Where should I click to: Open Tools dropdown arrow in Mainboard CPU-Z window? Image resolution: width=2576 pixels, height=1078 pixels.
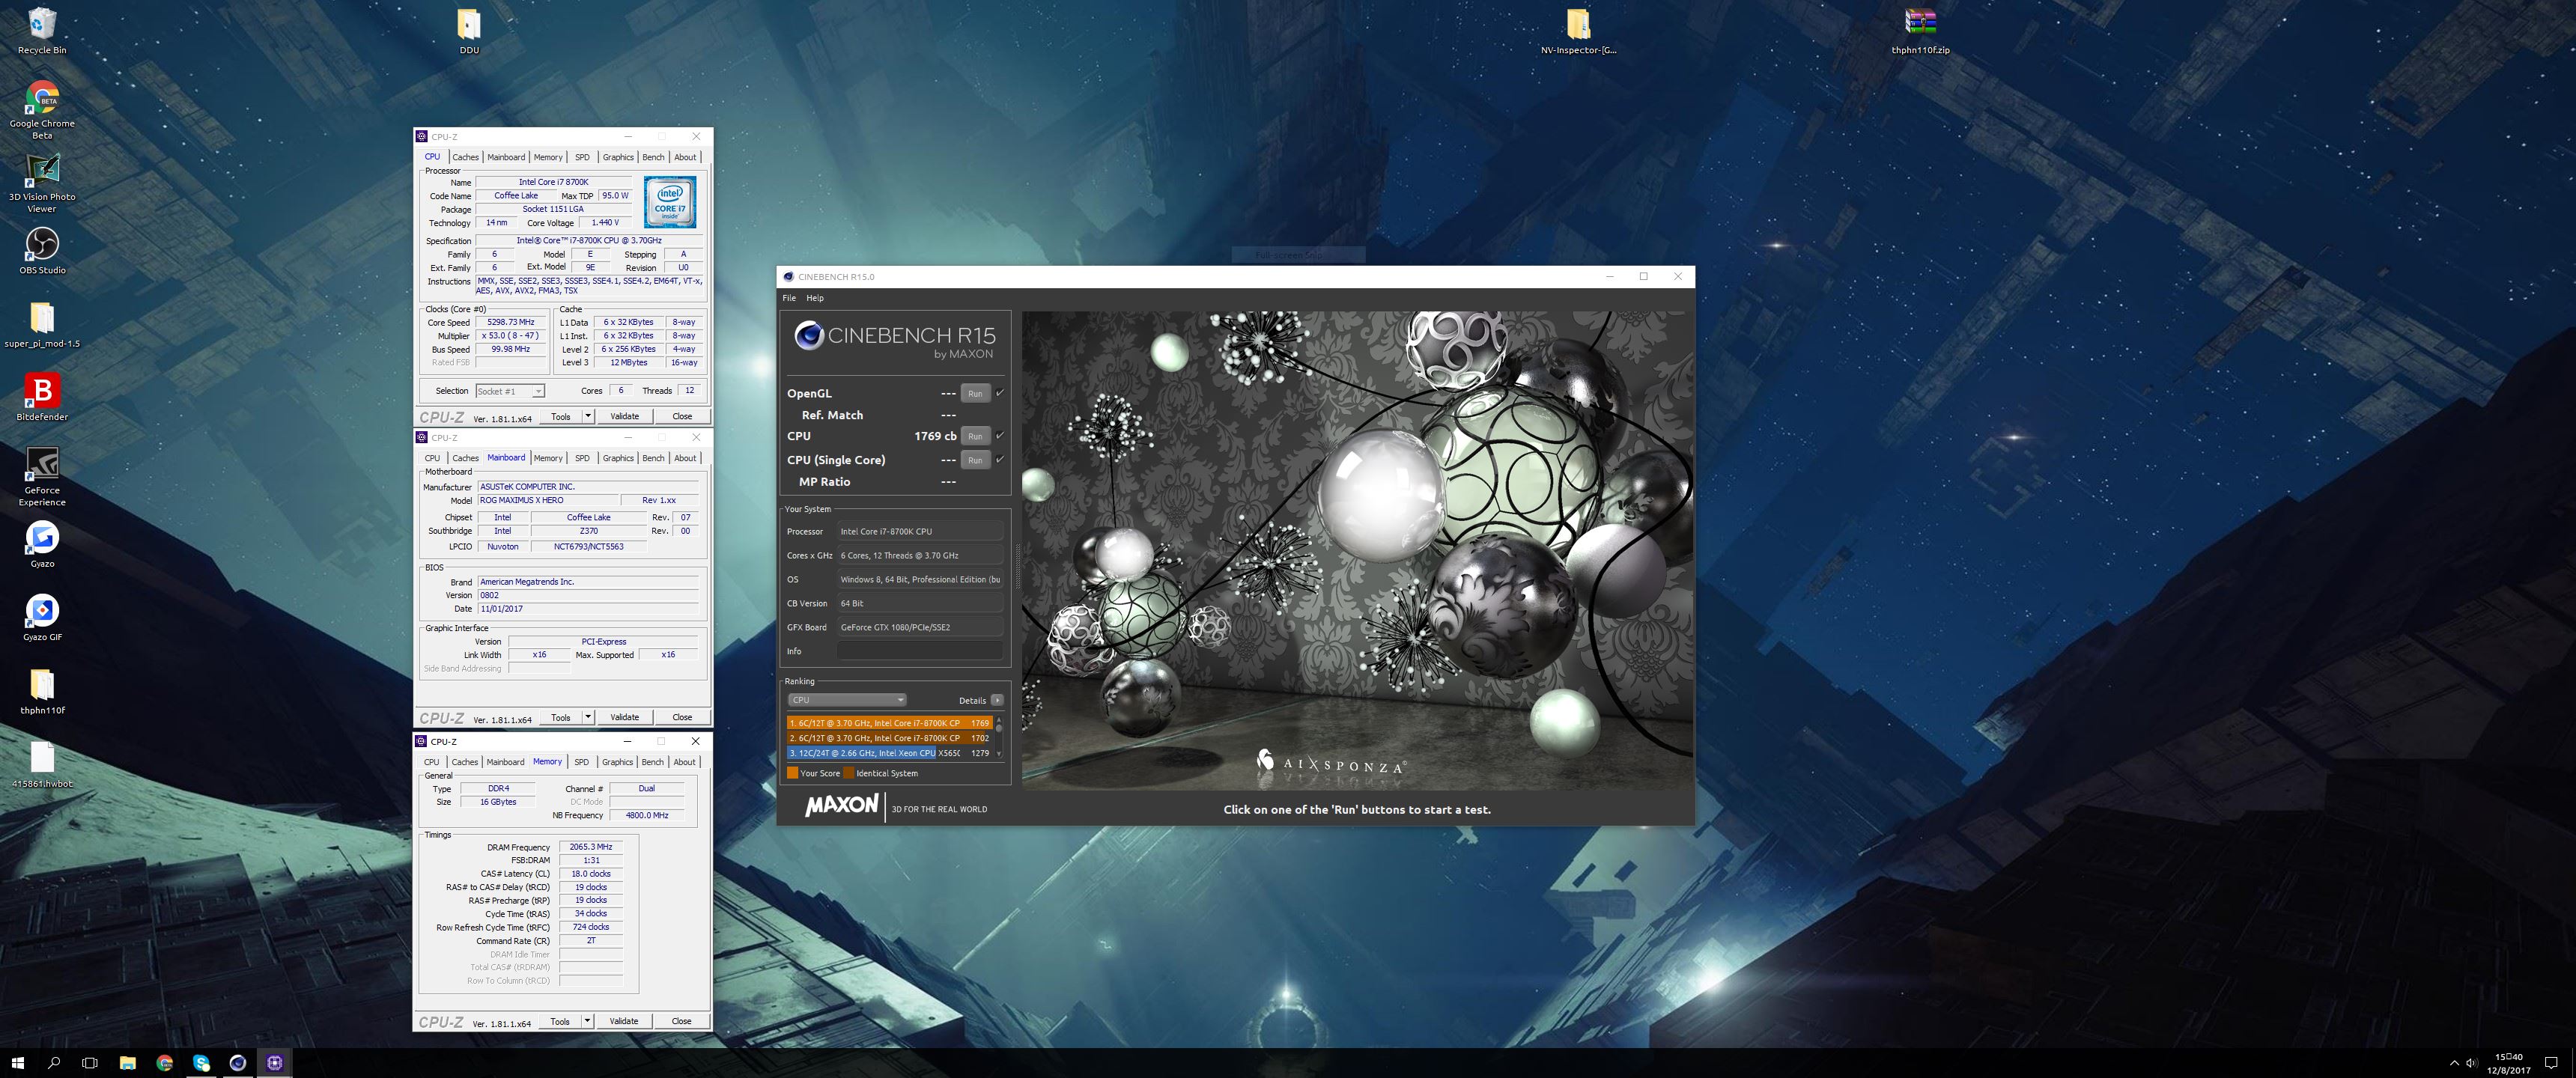coord(588,717)
